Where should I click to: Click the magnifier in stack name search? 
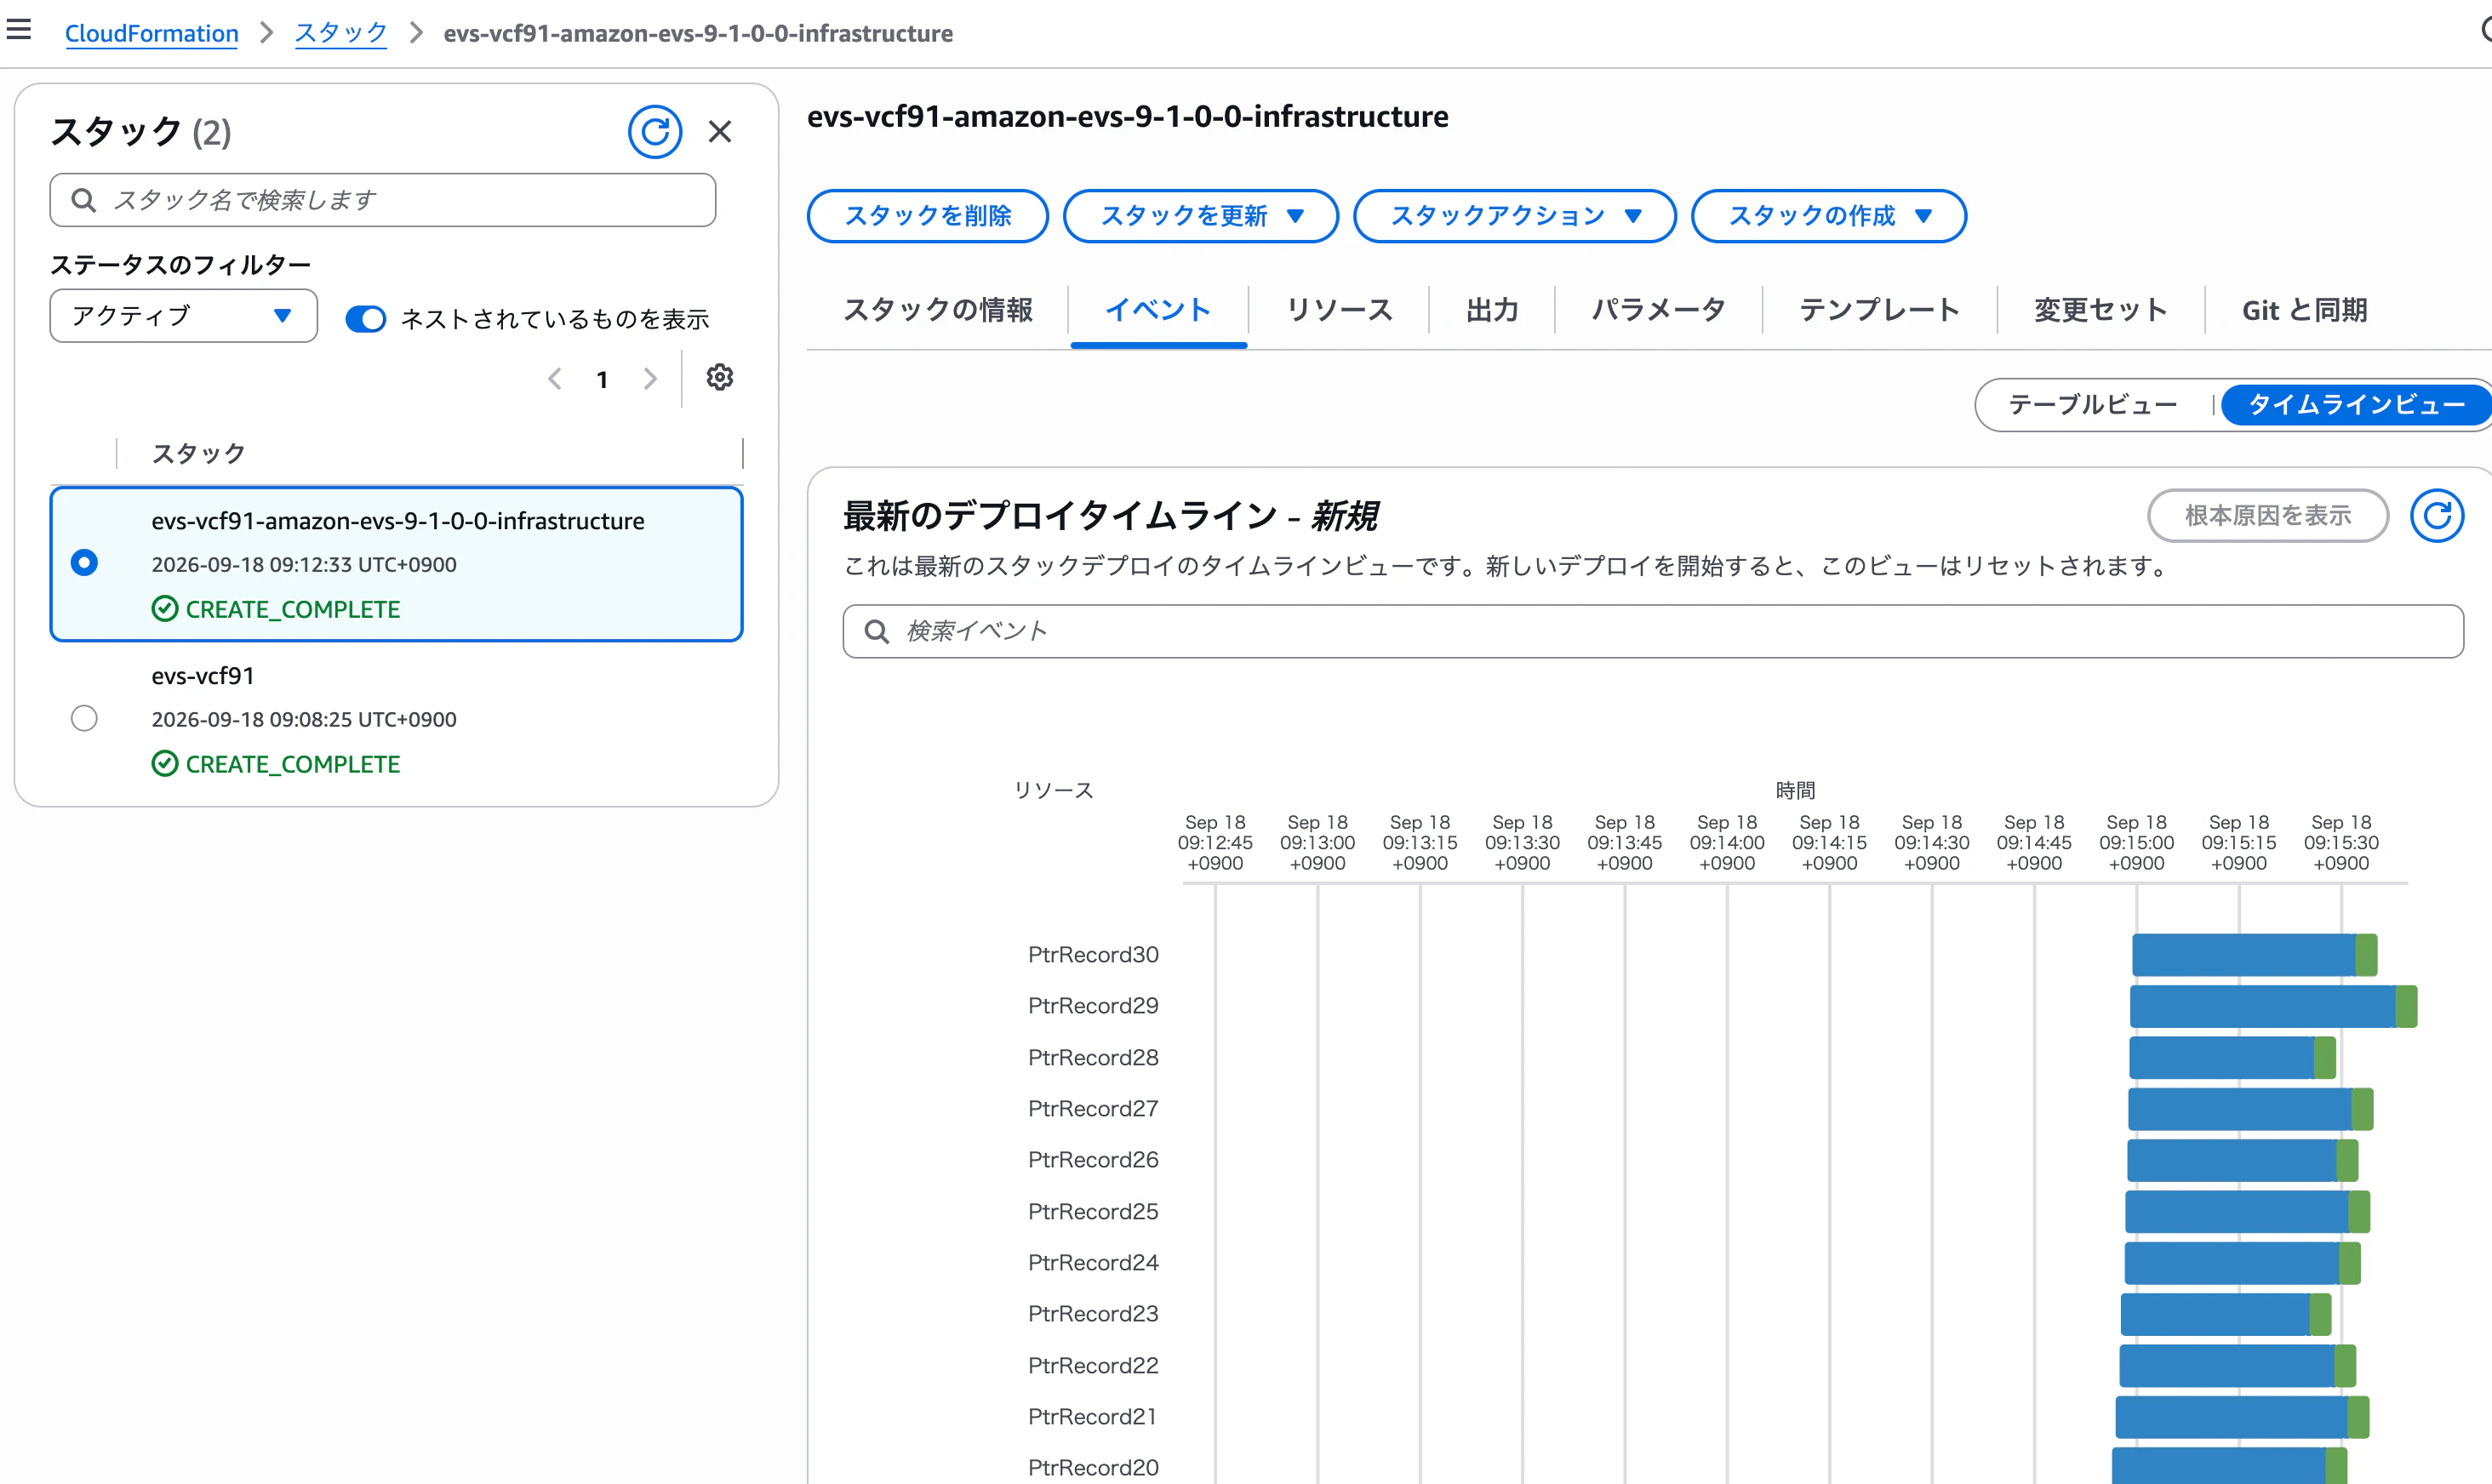pos(84,201)
